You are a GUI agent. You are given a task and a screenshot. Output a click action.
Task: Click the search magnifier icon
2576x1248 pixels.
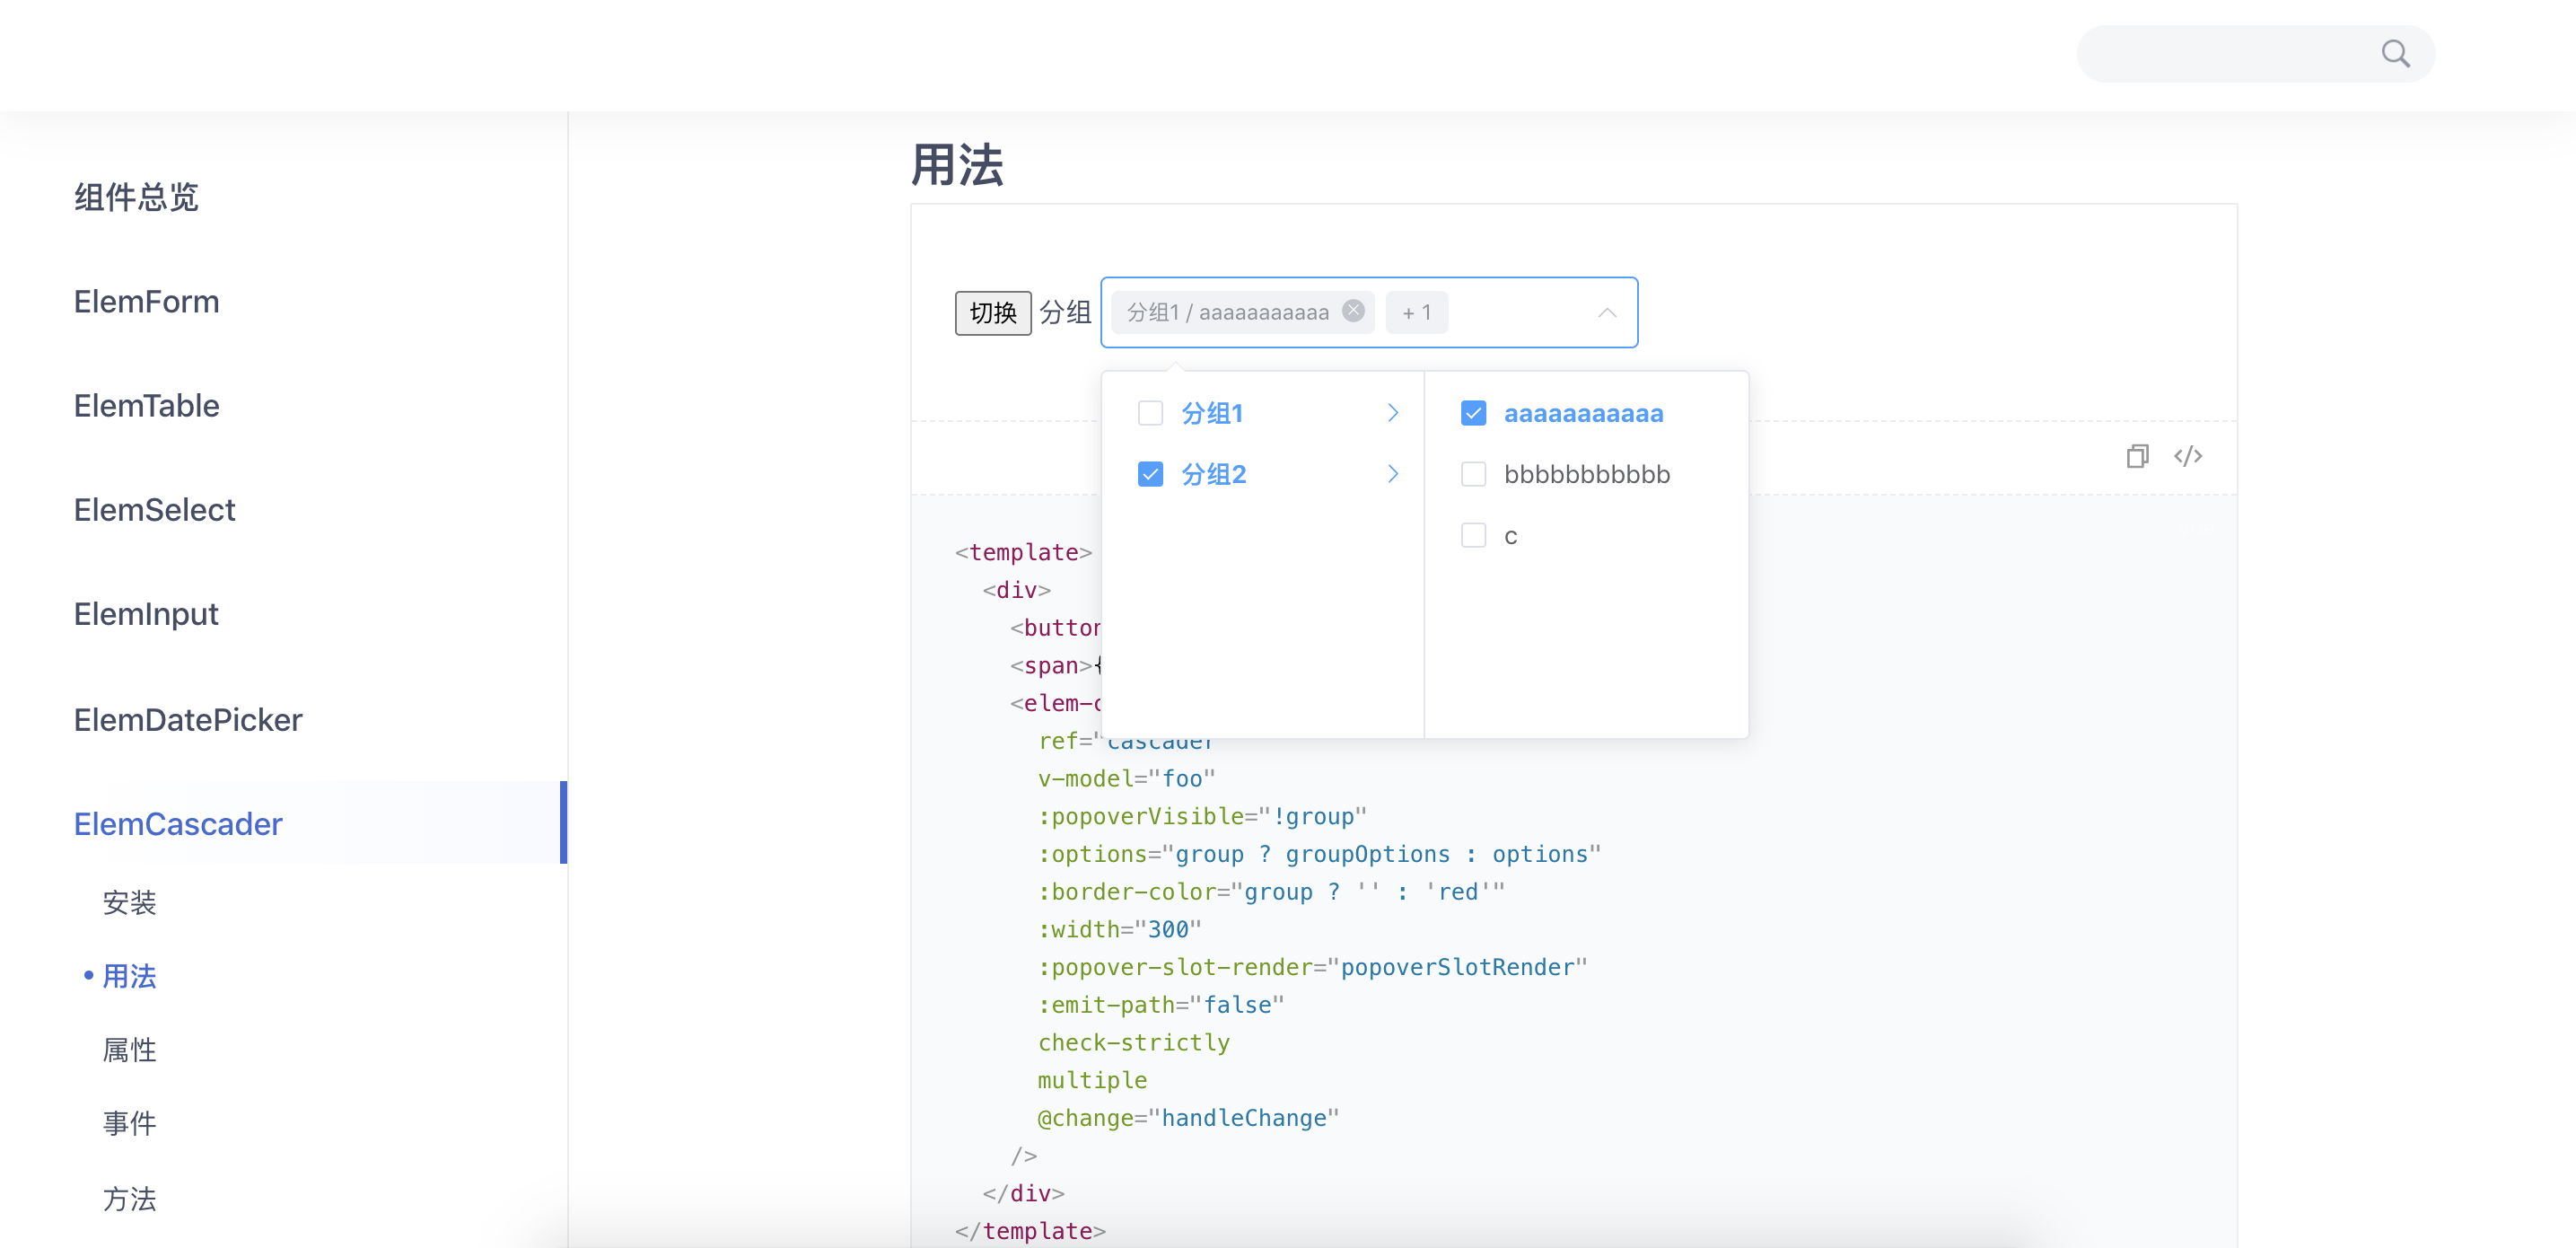pyautogui.click(x=2395, y=53)
